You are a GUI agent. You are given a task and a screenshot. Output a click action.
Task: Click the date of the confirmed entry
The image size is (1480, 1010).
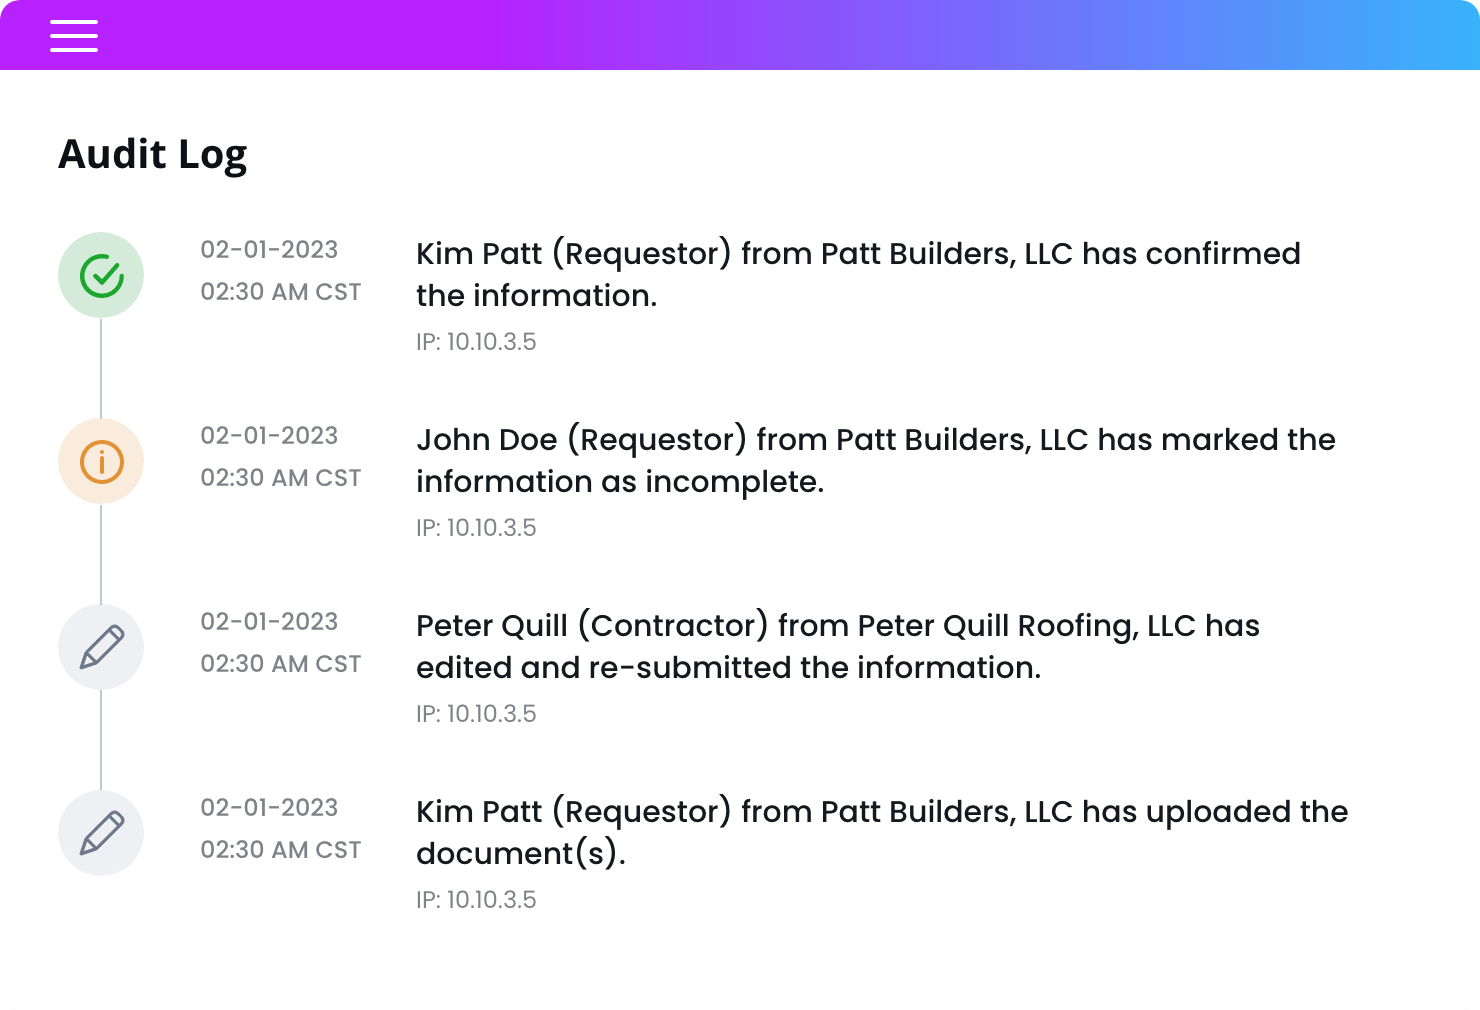coord(269,250)
